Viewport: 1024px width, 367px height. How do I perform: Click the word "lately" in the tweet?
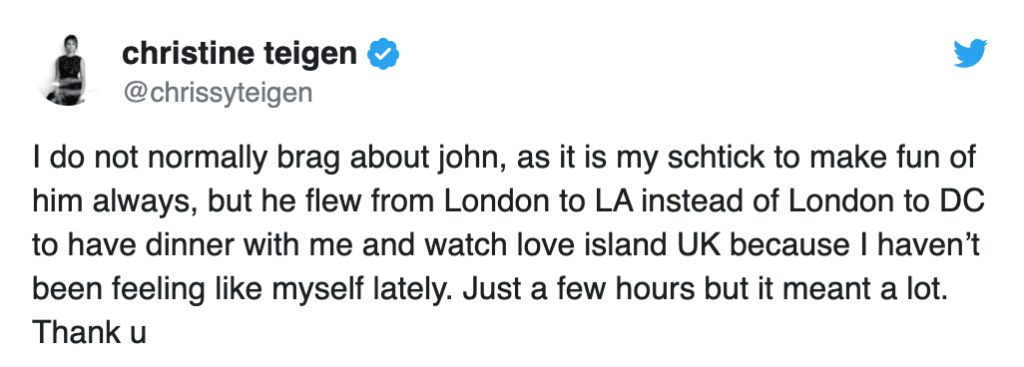413,291
